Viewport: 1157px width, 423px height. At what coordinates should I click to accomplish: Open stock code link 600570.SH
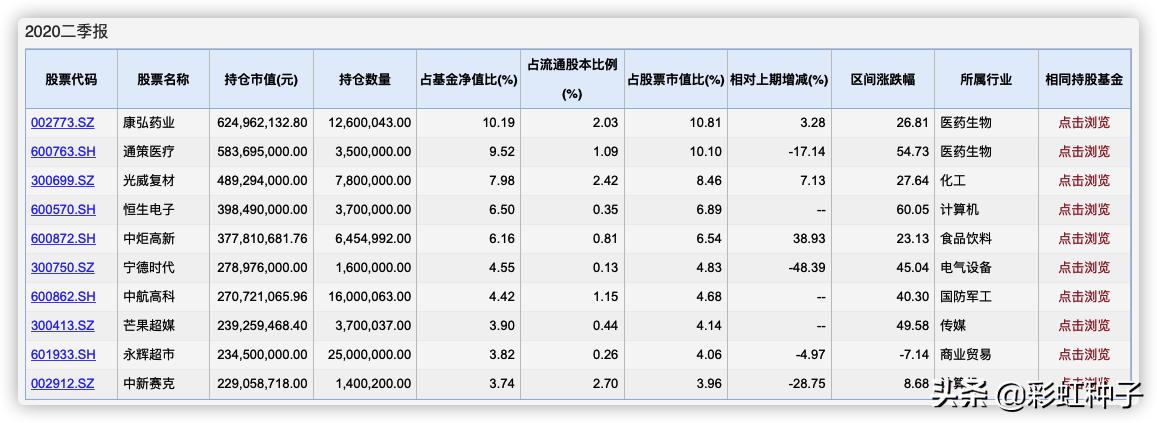click(x=63, y=210)
